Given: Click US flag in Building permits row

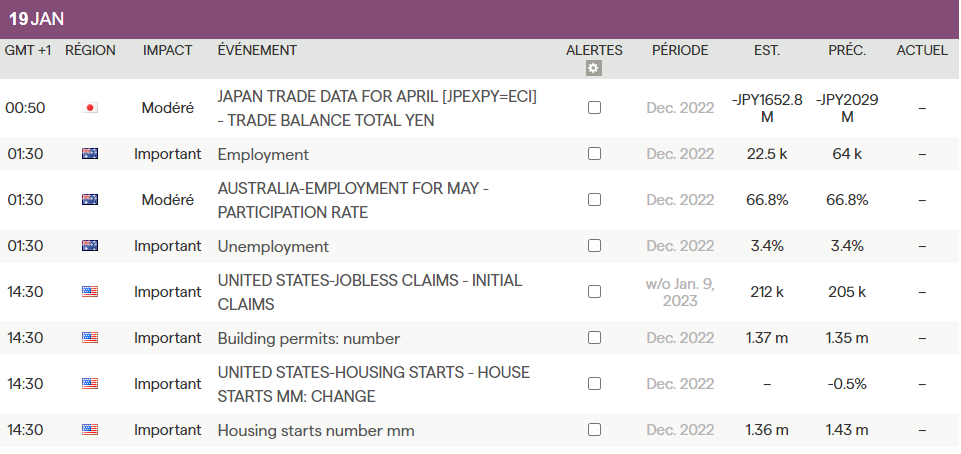Looking at the screenshot, I should click(x=90, y=338).
